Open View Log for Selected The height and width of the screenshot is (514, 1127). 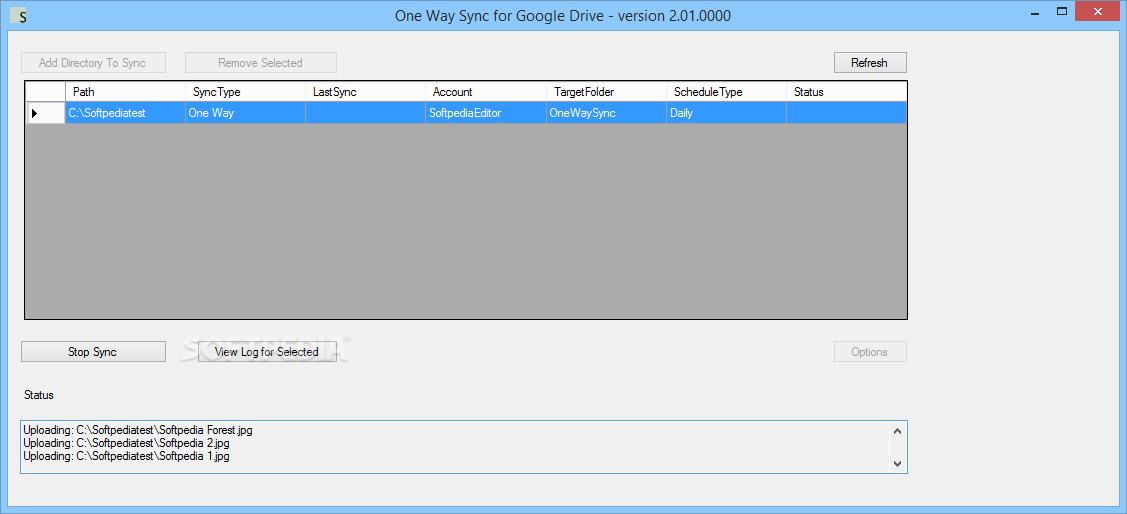pyautogui.click(x=267, y=352)
